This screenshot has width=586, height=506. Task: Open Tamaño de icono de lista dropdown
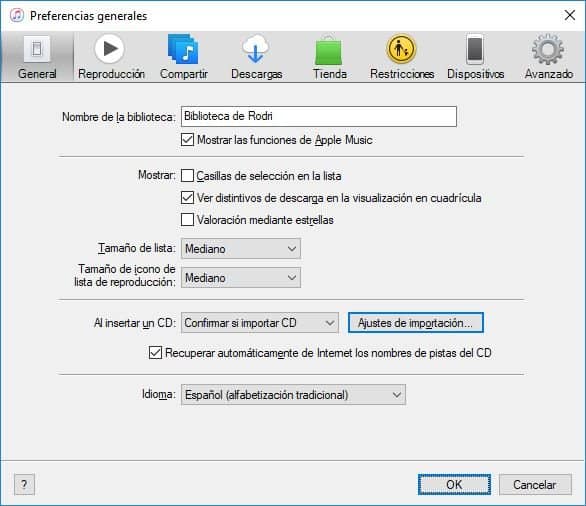pos(241,278)
